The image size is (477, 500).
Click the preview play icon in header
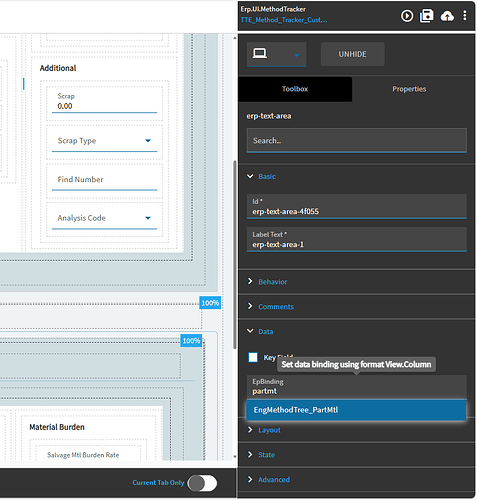(x=407, y=16)
